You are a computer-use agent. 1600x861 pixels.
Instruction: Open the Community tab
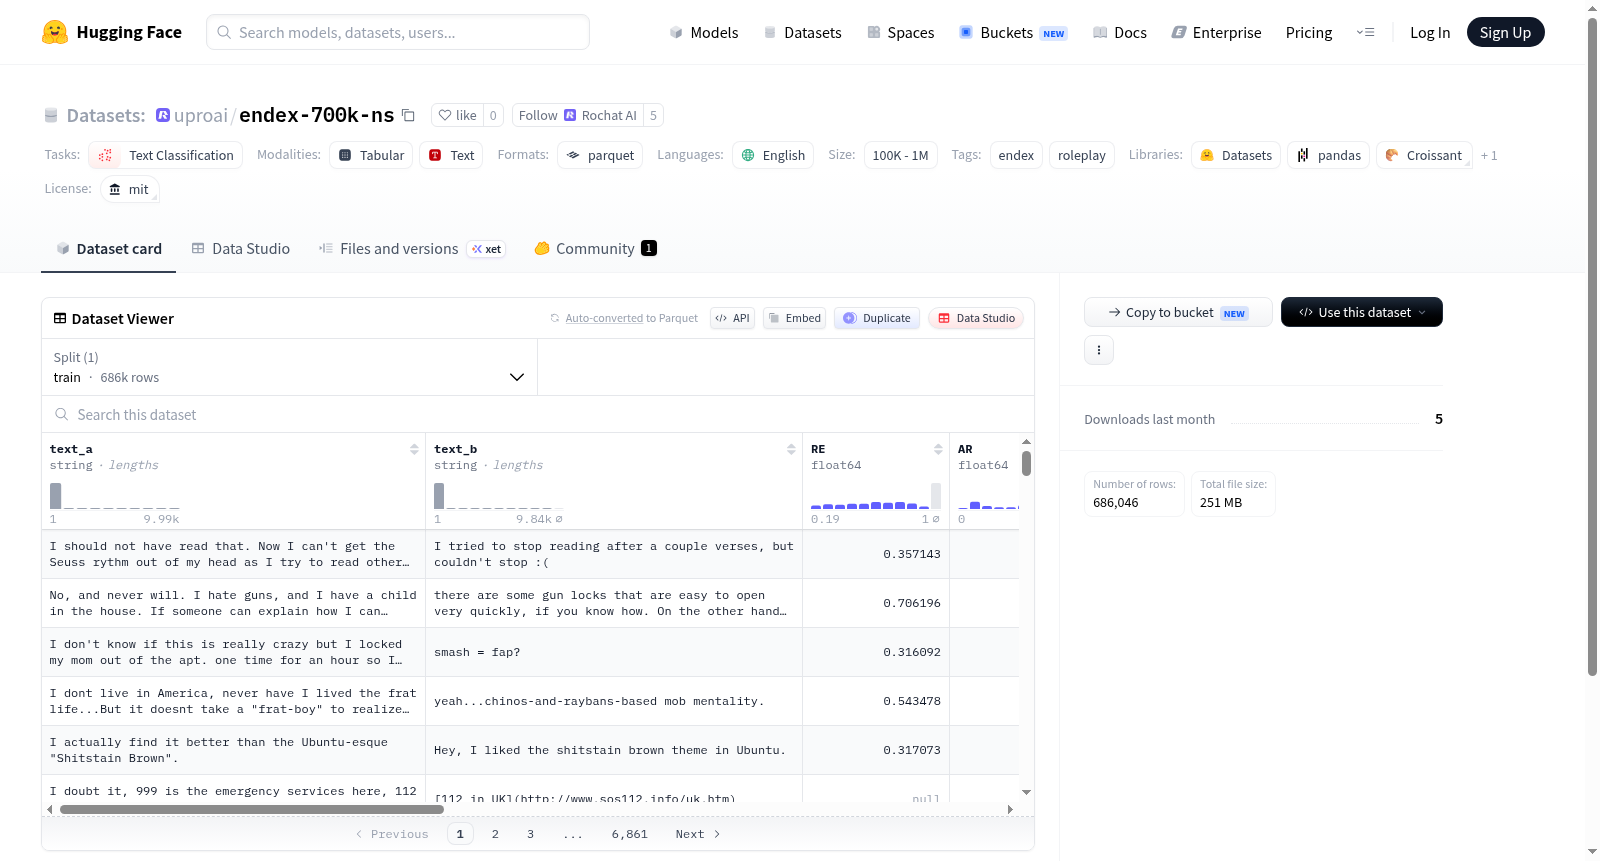coord(595,248)
